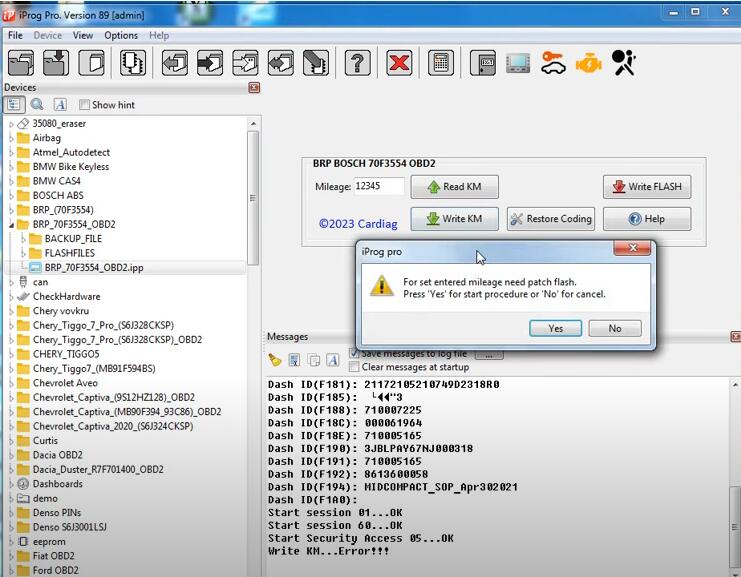Image resolution: width=741 pixels, height=577 pixels.
Task: Click the font 'A' icon in Devices panel
Action: tap(60, 104)
